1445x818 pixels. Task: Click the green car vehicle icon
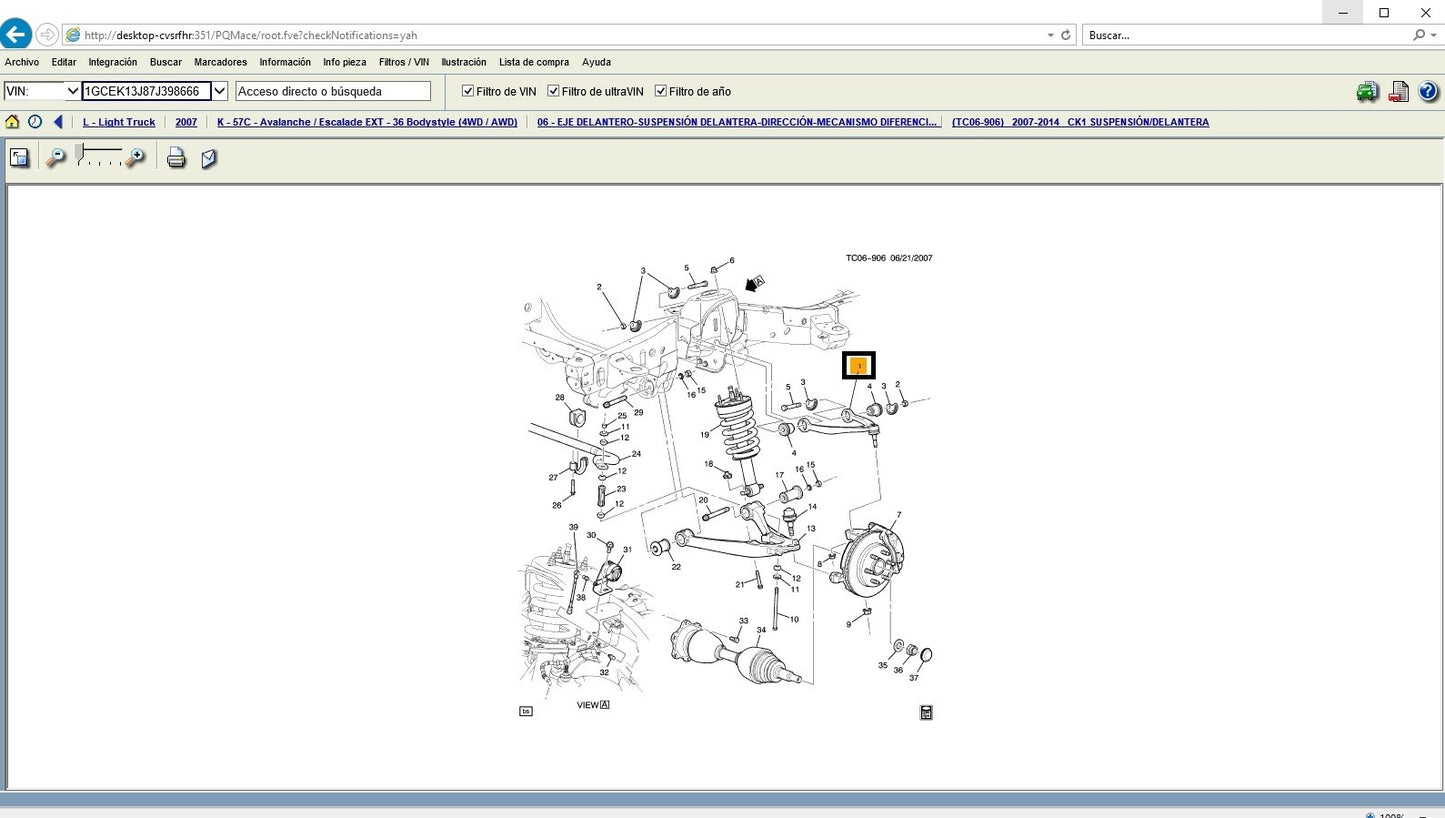pos(1367,92)
